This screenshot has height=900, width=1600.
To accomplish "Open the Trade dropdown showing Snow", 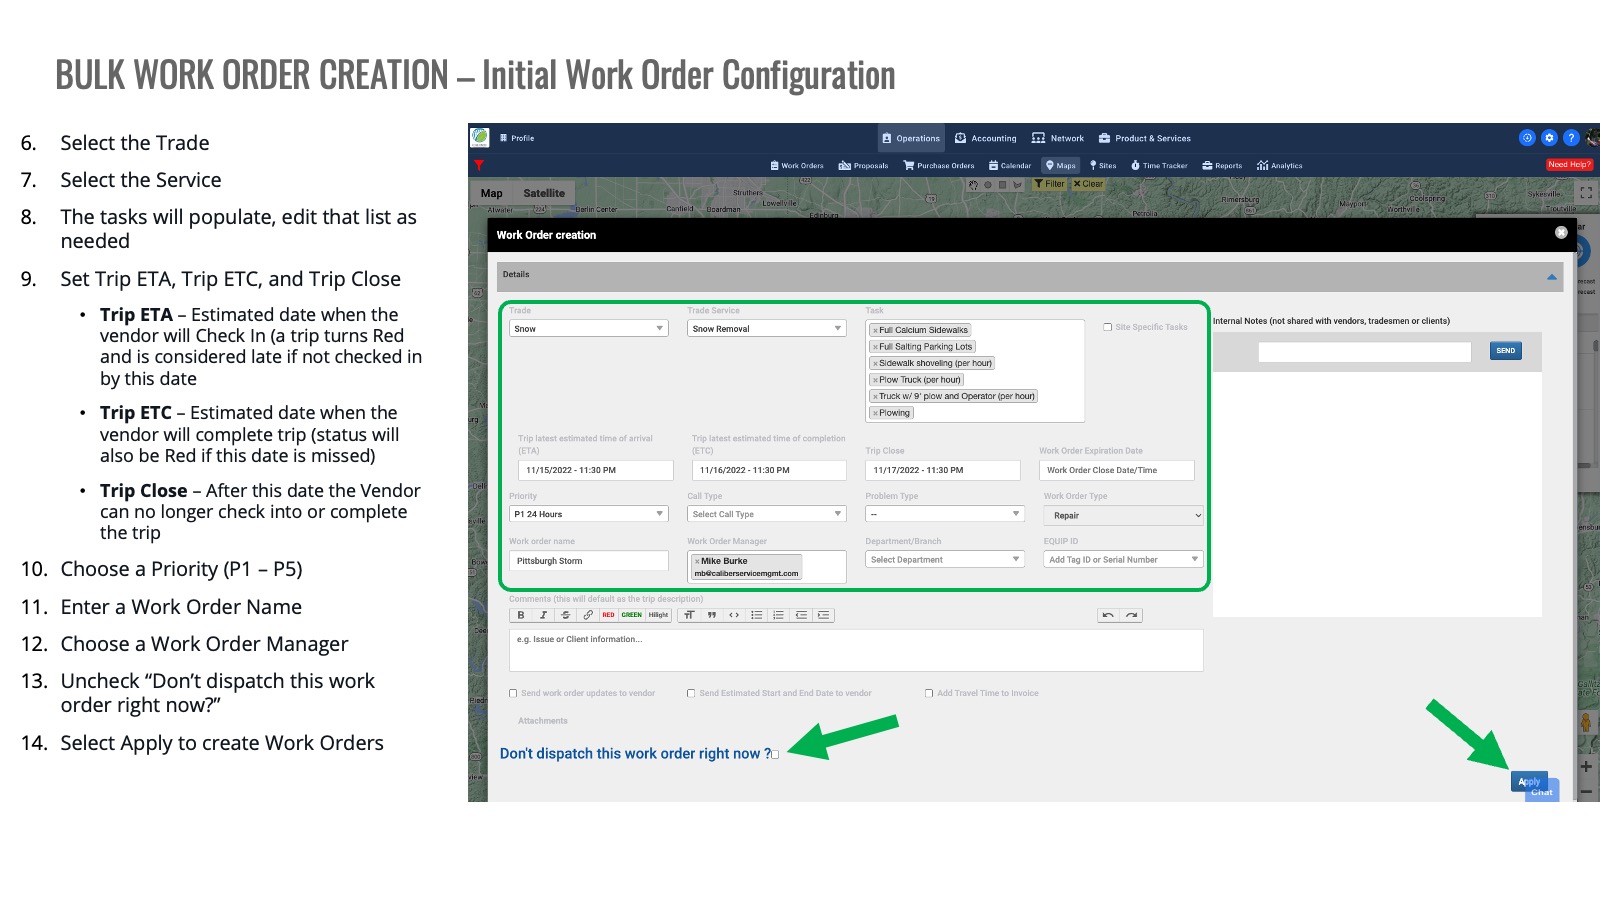I will [588, 329].
